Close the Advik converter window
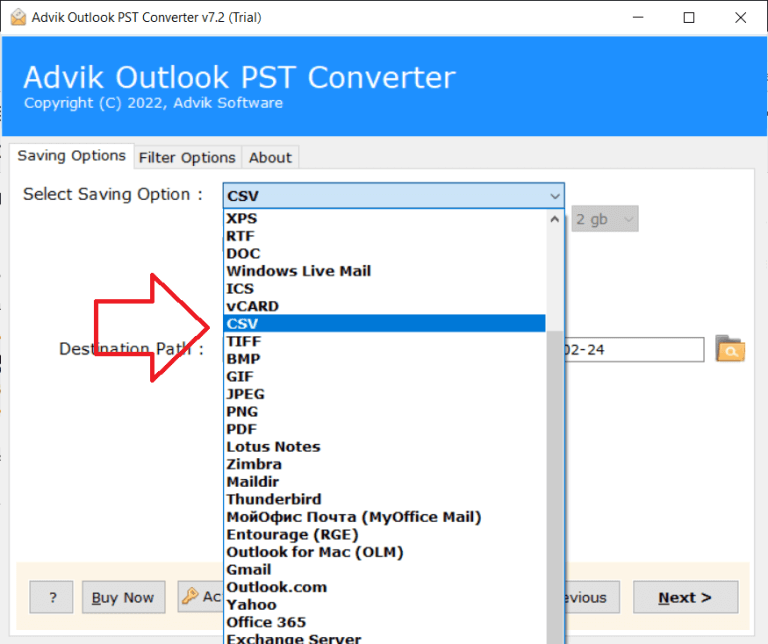Viewport: 768px width, 644px height. point(741,18)
